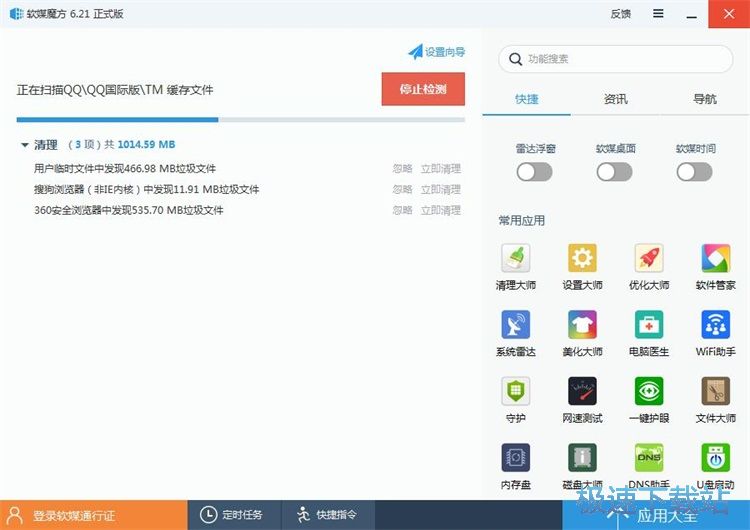This screenshot has width=750, height=530.
Task: Open 美化大师 shirt icon
Action: pos(582,325)
